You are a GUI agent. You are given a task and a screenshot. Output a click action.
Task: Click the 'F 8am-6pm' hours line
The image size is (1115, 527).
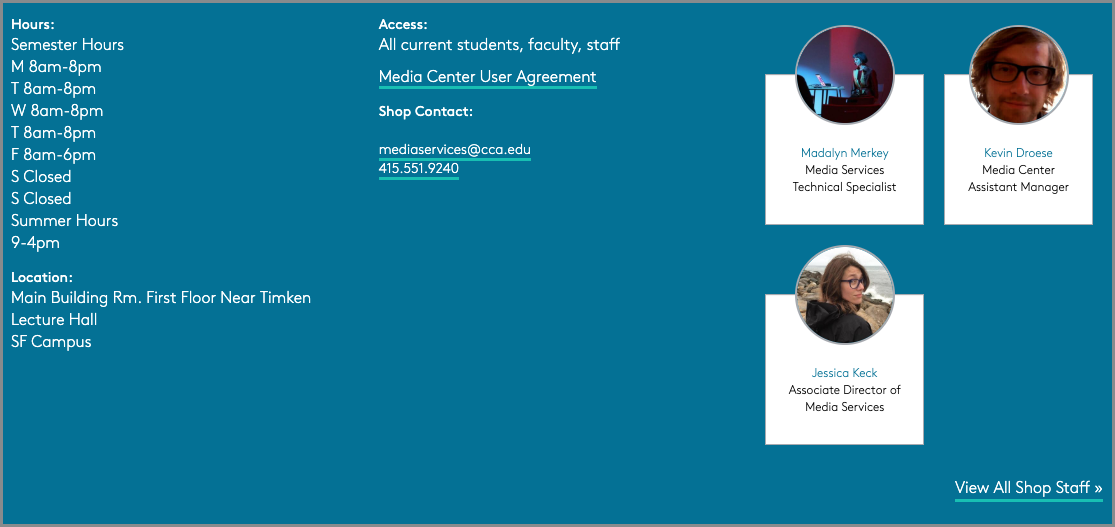pos(53,155)
